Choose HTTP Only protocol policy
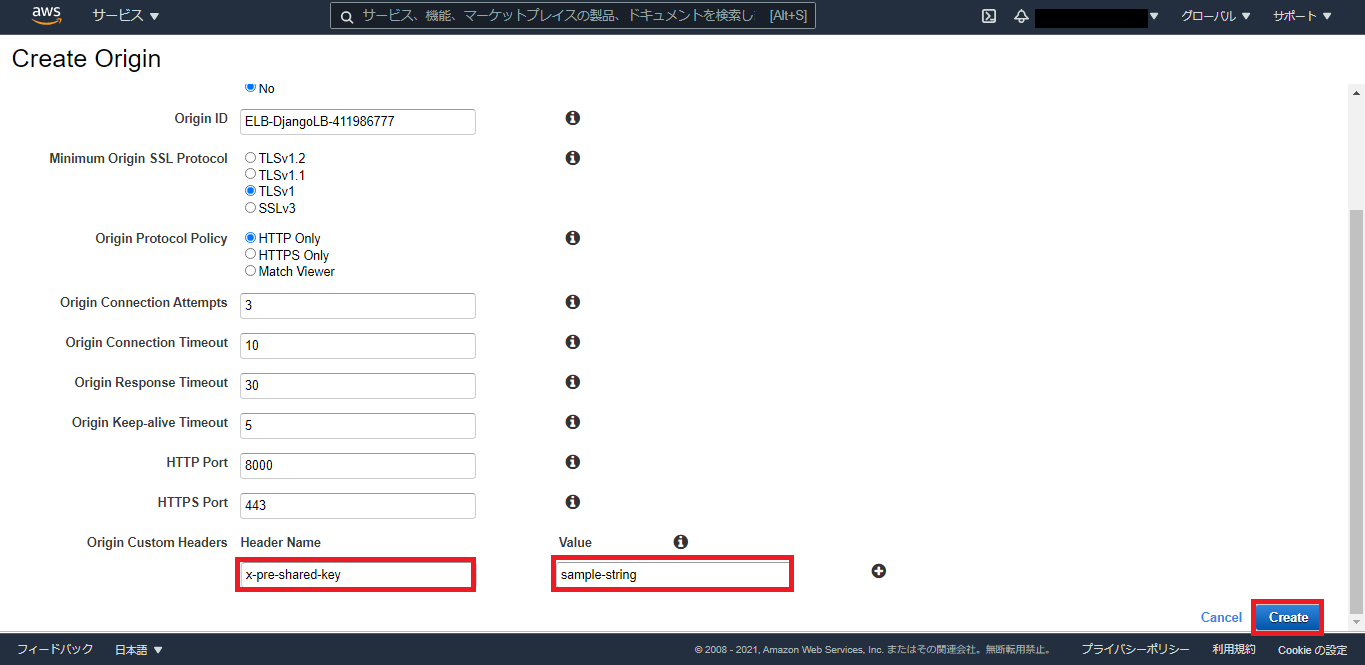Viewport: 1365px width, 665px height. pos(251,238)
